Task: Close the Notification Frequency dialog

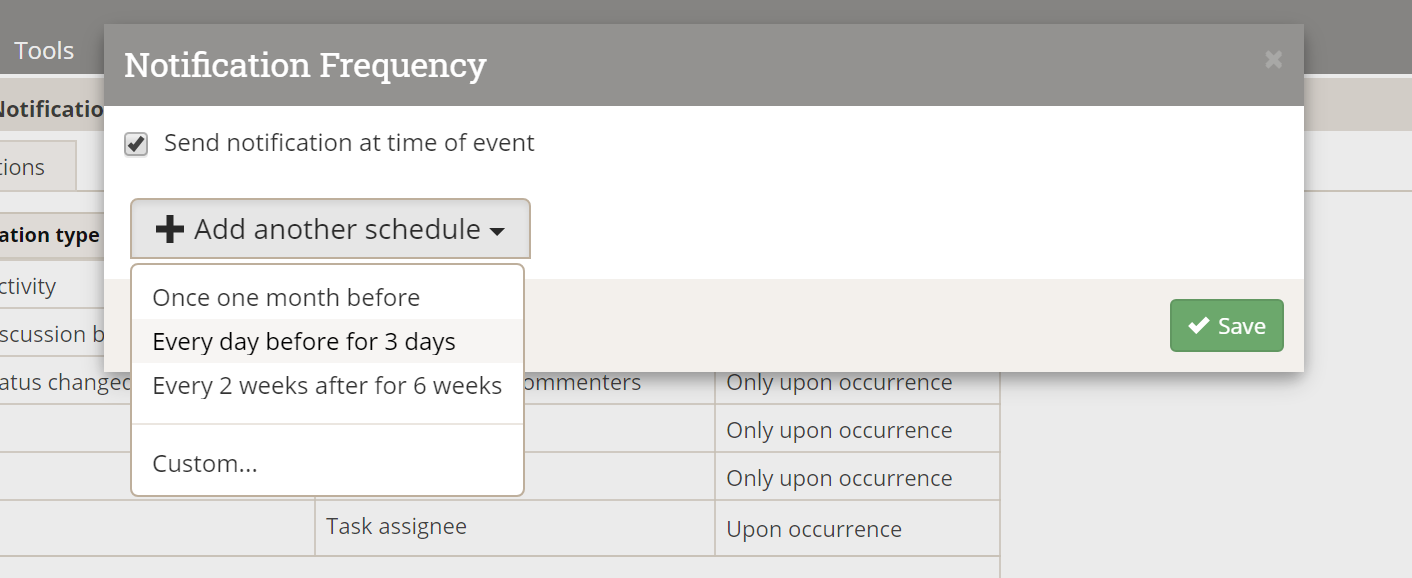Action: click(x=1273, y=60)
